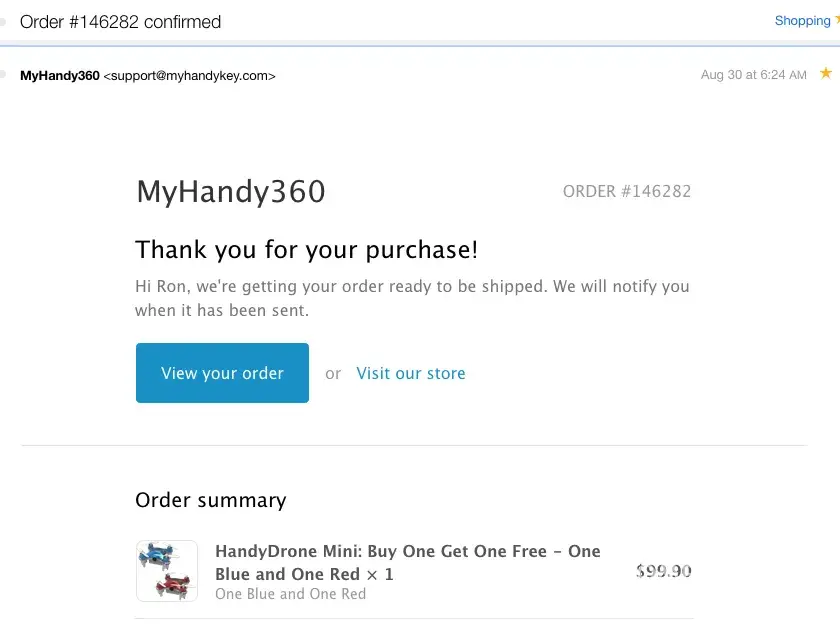Select the support@myhandykey.com sender address

(189, 75)
